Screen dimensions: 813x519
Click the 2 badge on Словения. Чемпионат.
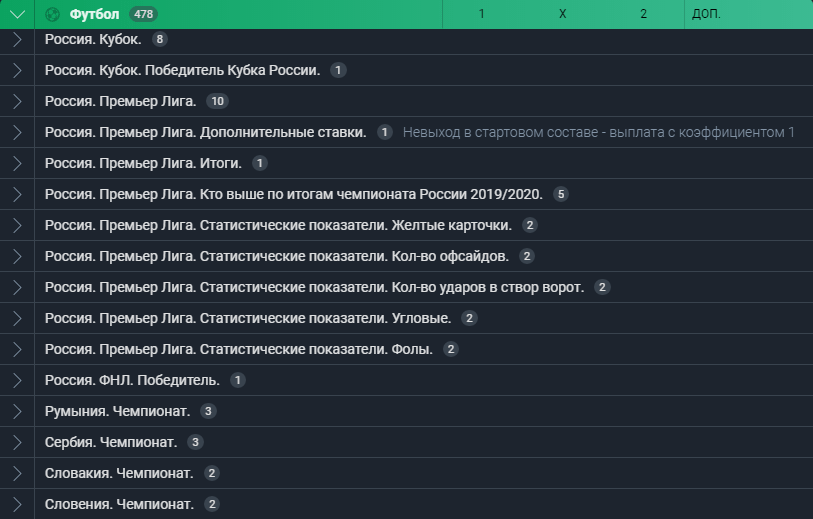(x=212, y=504)
